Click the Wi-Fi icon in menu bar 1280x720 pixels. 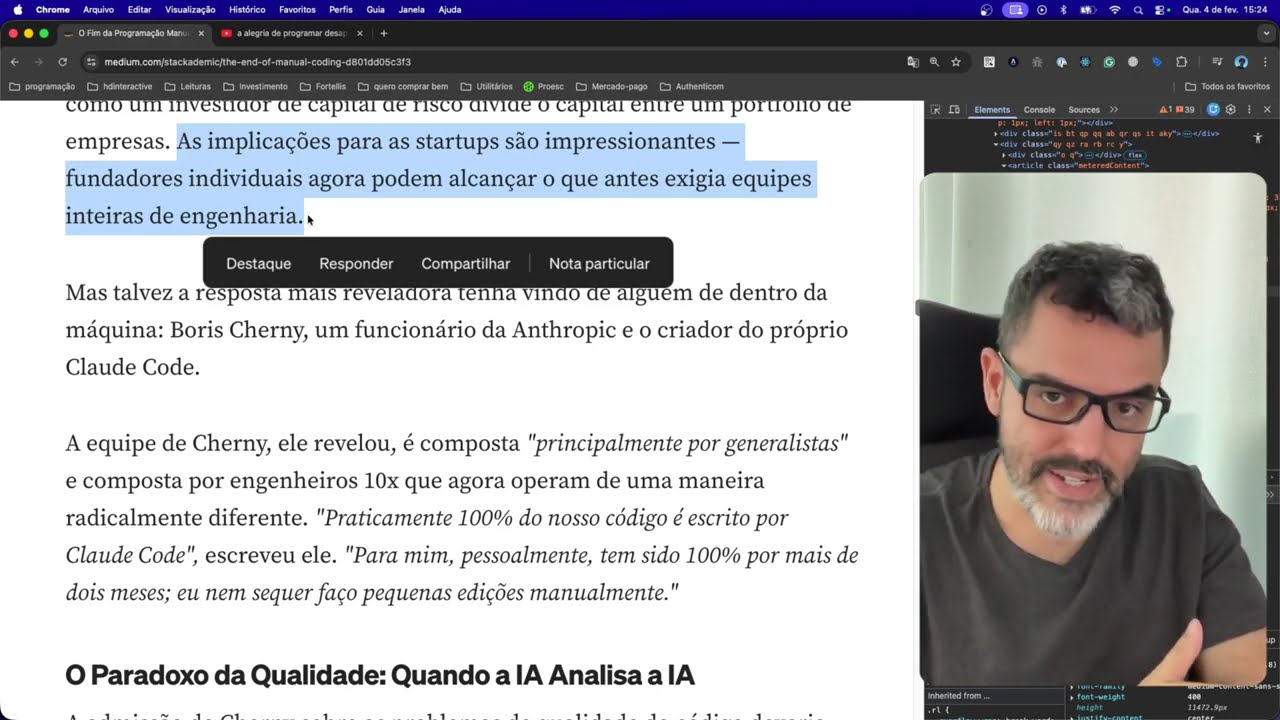click(1115, 10)
